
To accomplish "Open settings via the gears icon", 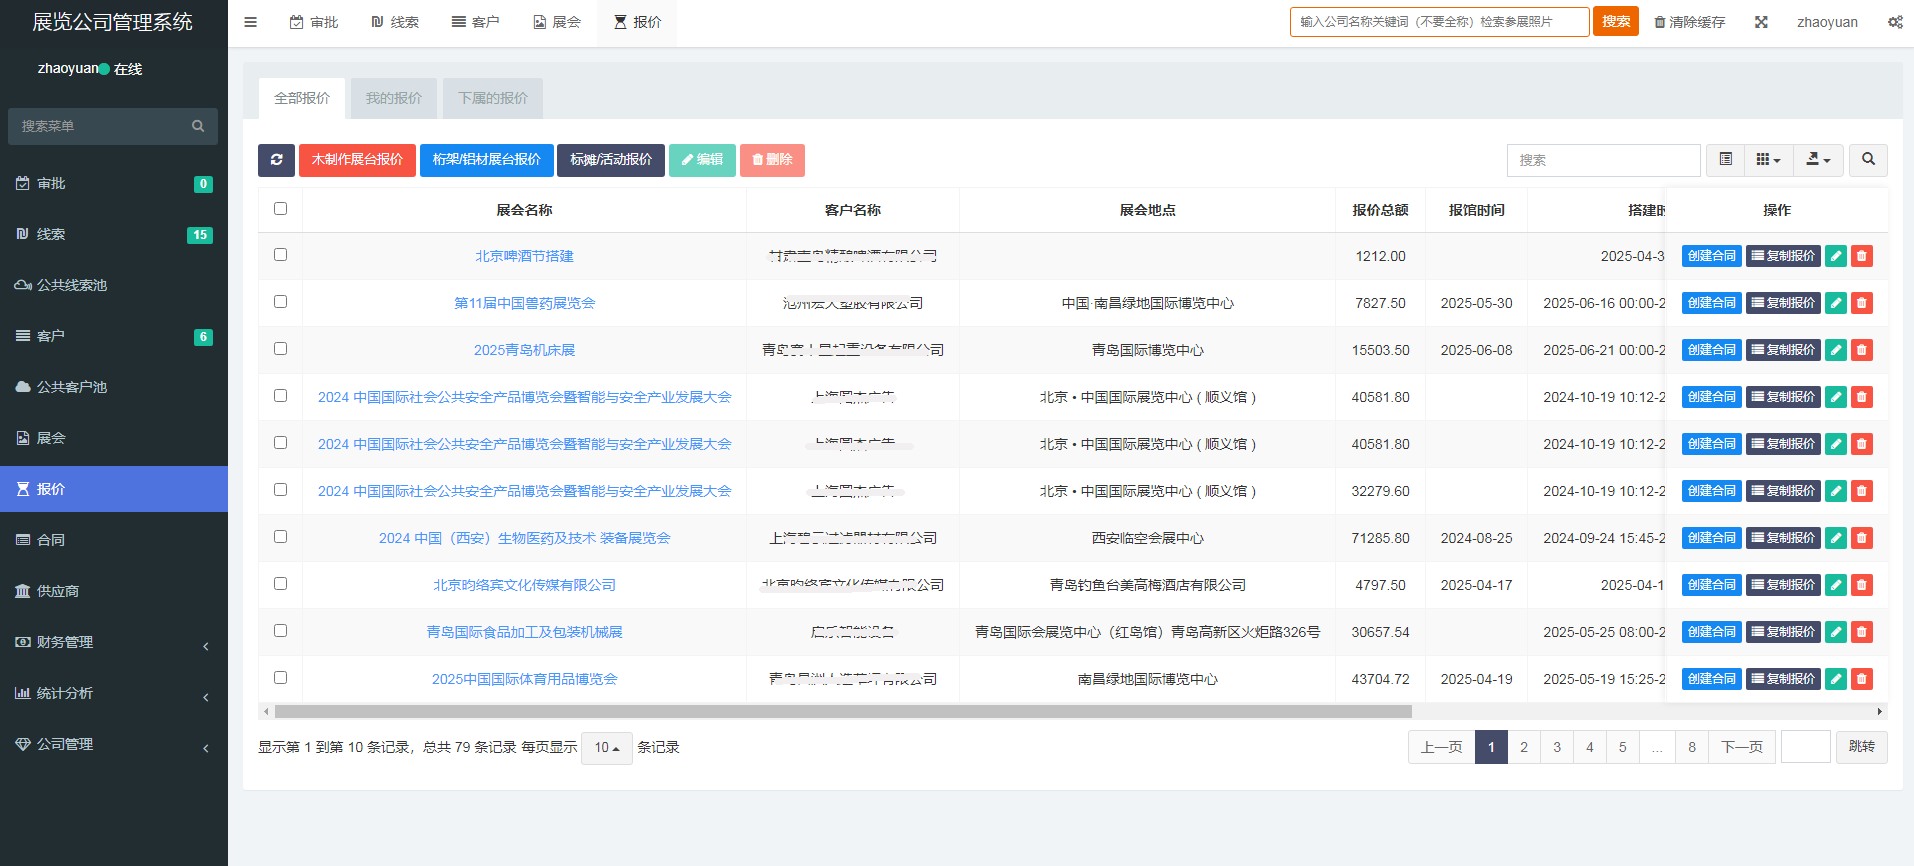I will click(x=1895, y=22).
